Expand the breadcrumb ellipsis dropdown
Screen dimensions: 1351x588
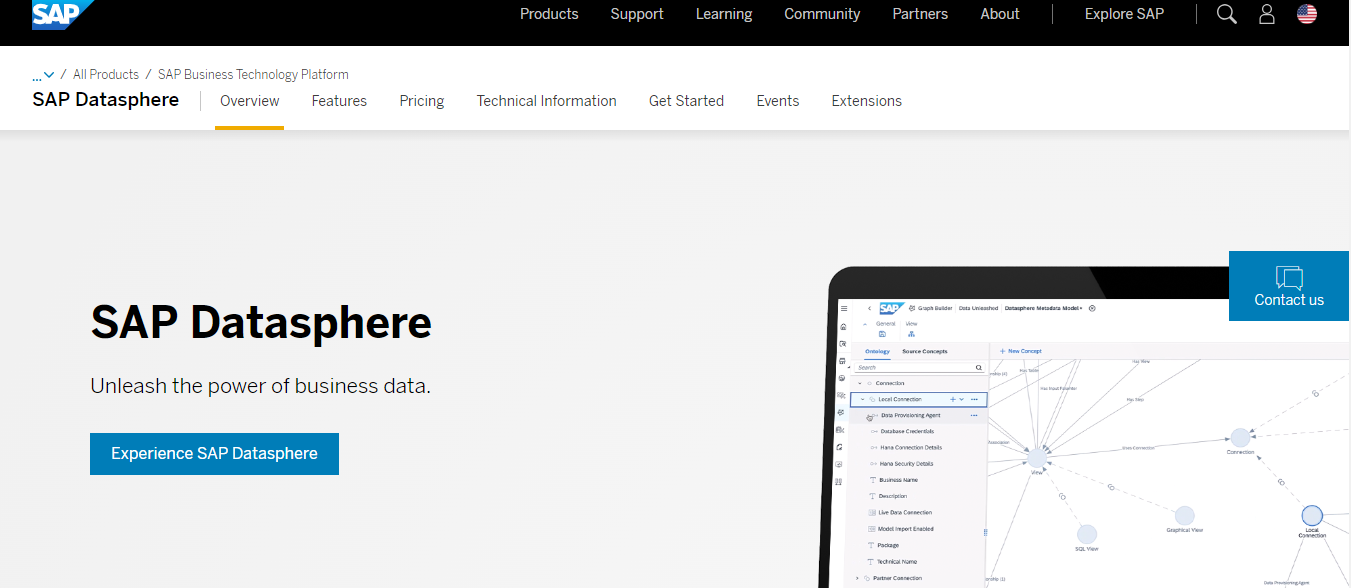[x=43, y=75]
